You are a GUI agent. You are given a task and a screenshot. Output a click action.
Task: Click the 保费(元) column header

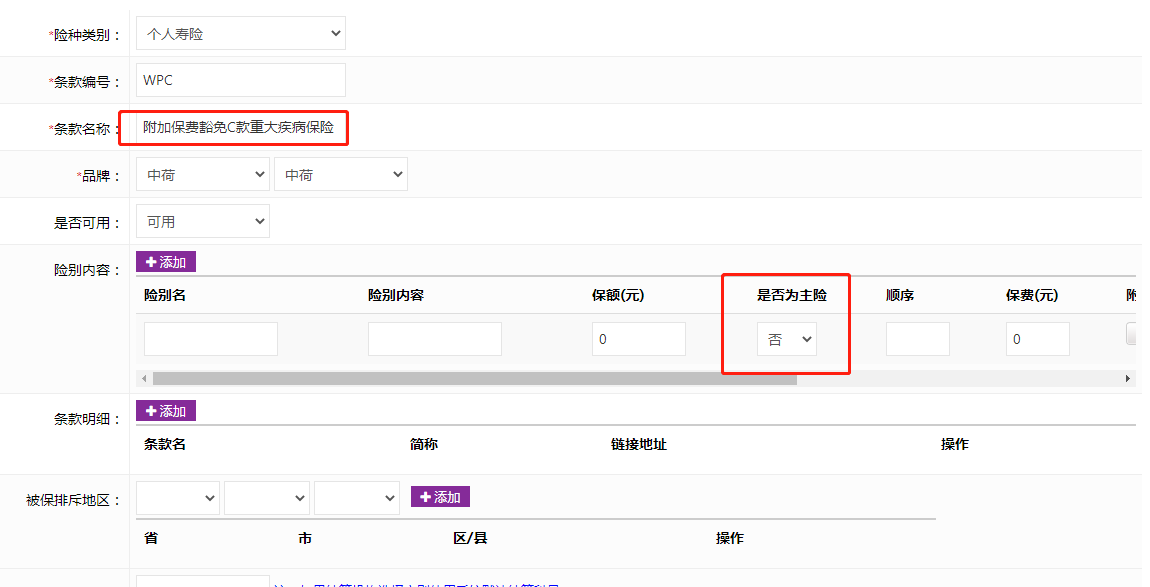click(x=1032, y=296)
